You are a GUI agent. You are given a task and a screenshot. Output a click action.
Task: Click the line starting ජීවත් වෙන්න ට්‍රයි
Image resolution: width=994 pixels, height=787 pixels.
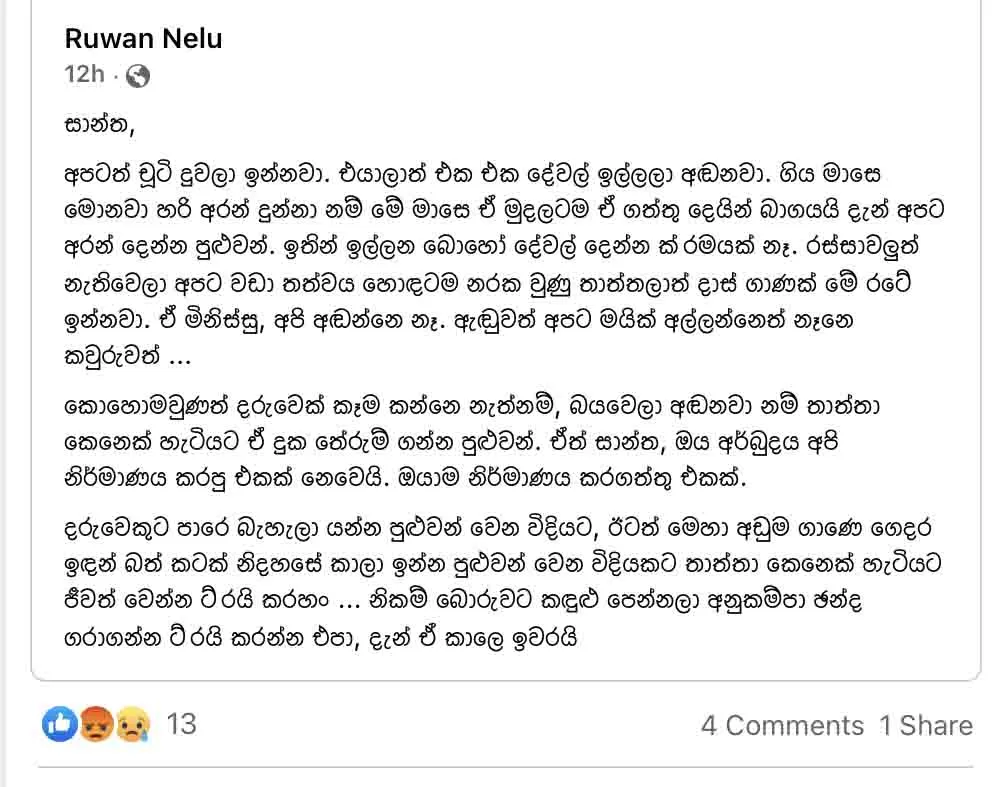pos(463,600)
